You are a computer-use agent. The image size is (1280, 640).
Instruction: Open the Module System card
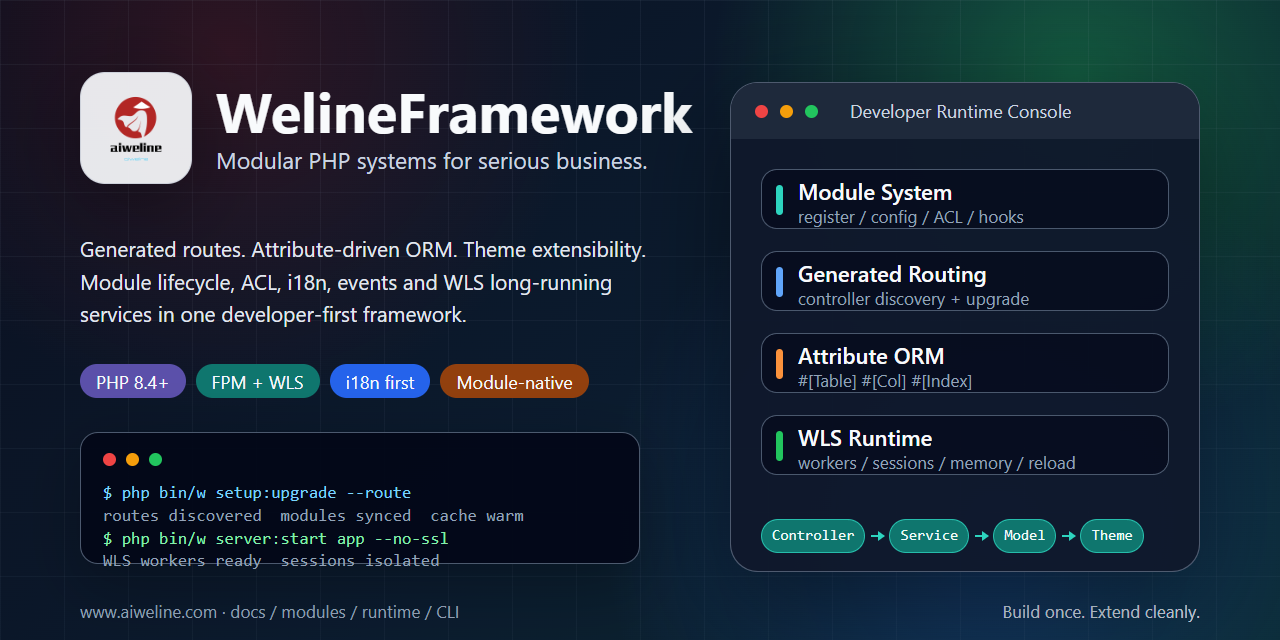(965, 199)
